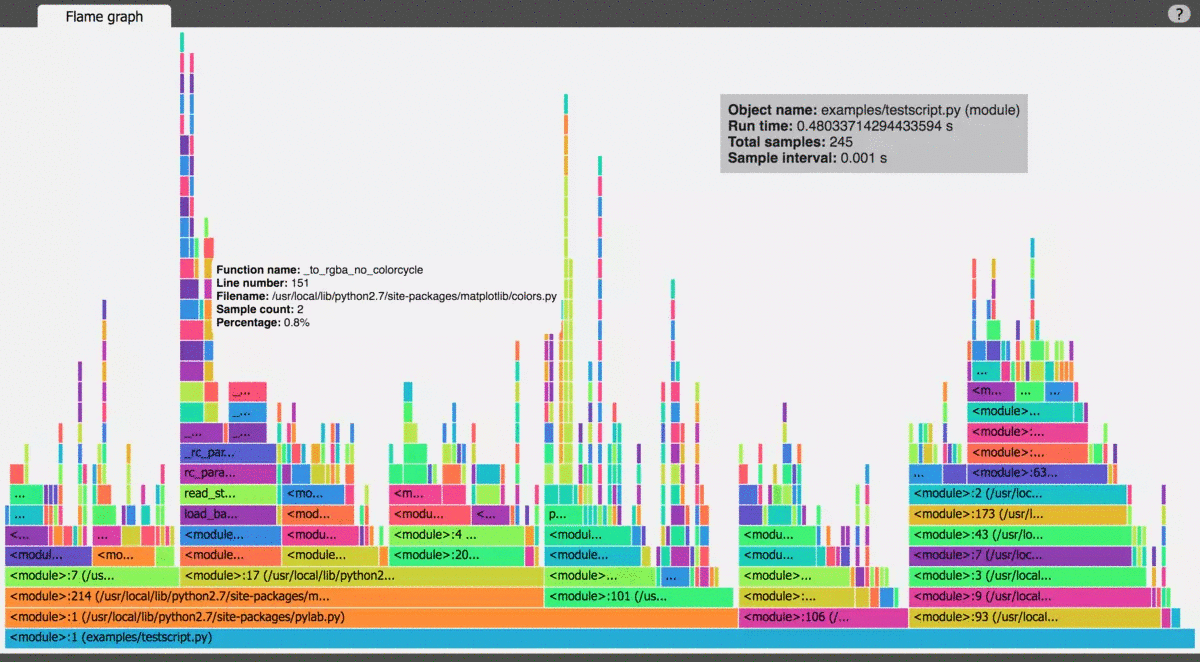This screenshot has width=1200, height=662.
Task: Switch to the Flame graph tab
Action: coord(104,16)
